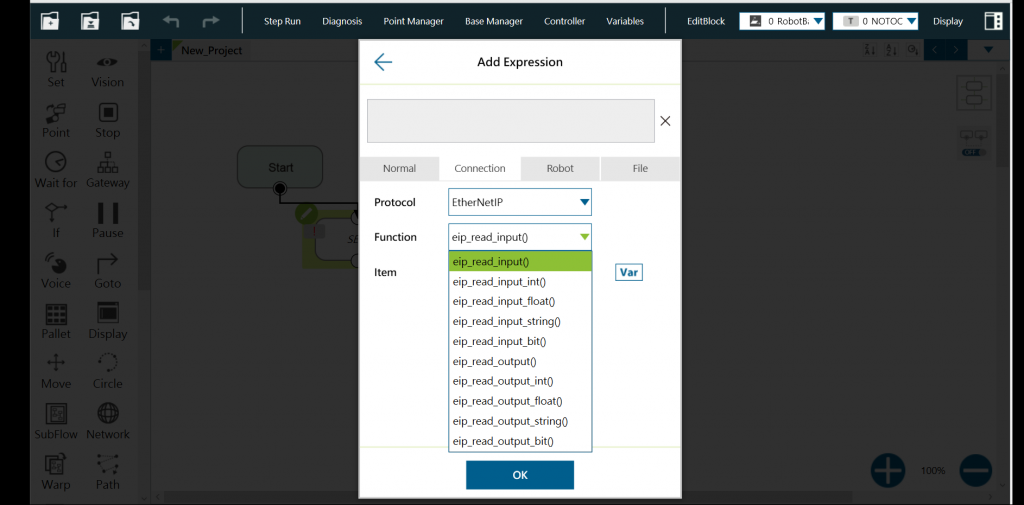Choose eip_read_input_bit() option
This screenshot has width=1024, height=505.
point(520,341)
